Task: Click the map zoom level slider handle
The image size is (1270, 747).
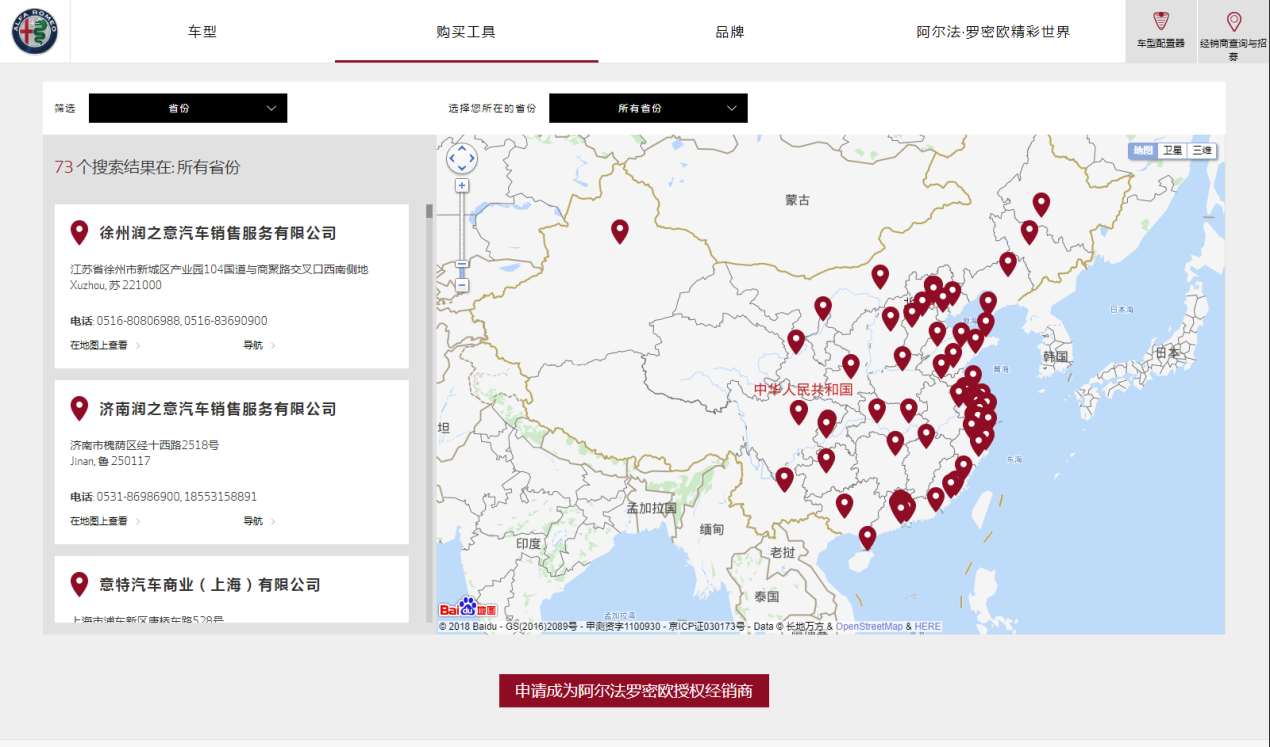Action: pos(462,265)
